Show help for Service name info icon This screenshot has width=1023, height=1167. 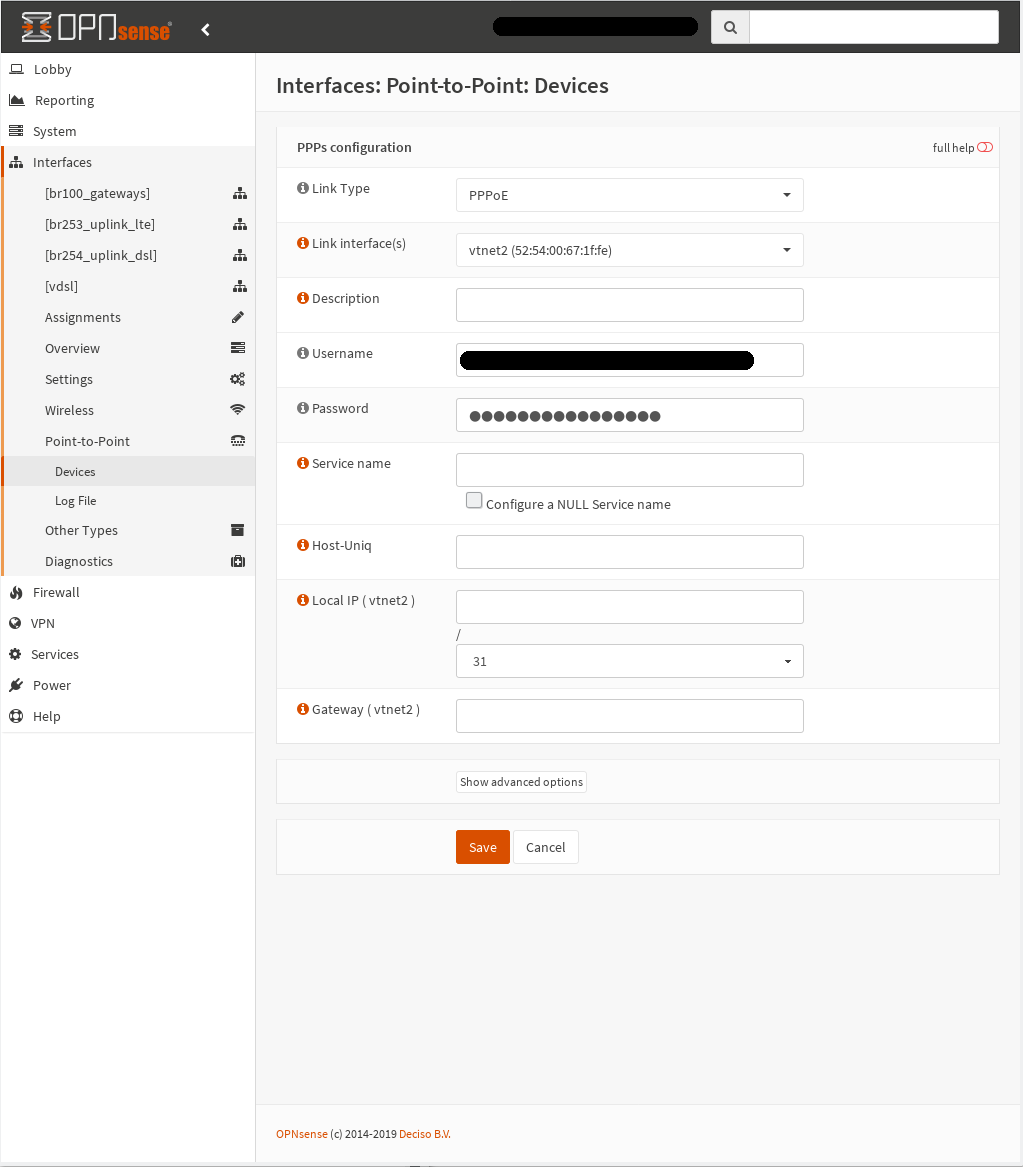coord(303,463)
